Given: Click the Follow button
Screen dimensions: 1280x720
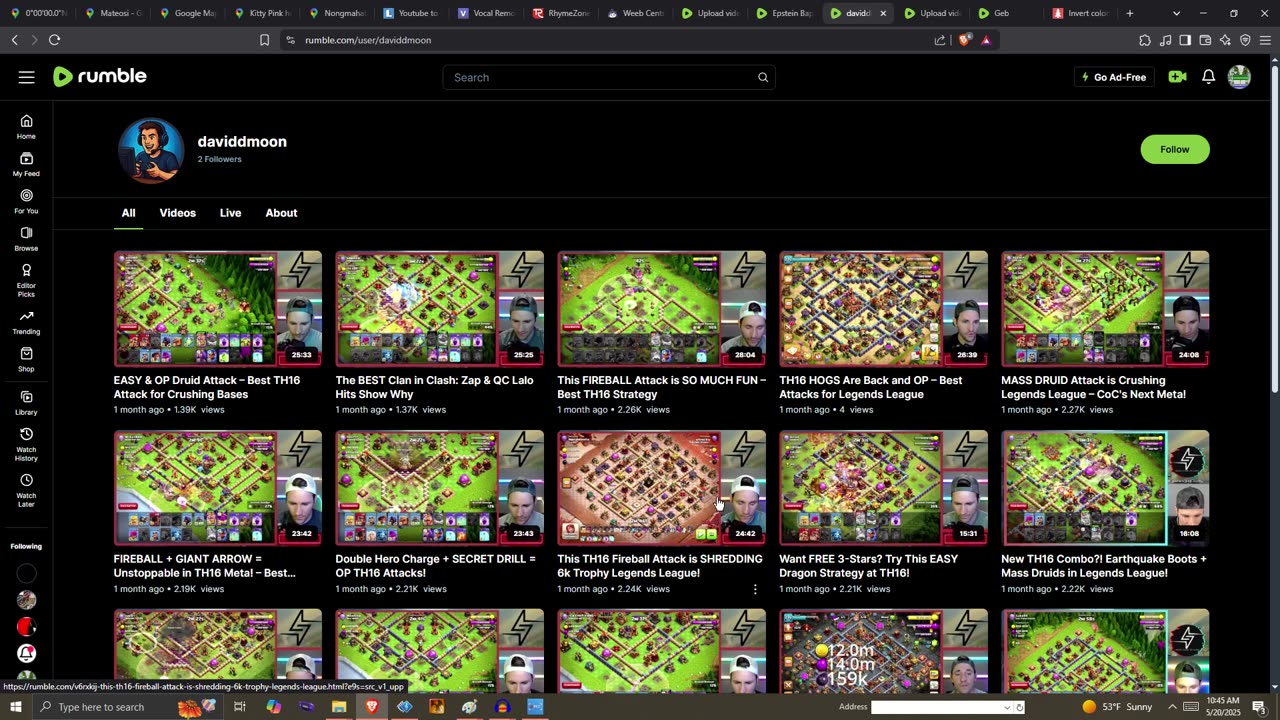Looking at the screenshot, I should click(1175, 149).
